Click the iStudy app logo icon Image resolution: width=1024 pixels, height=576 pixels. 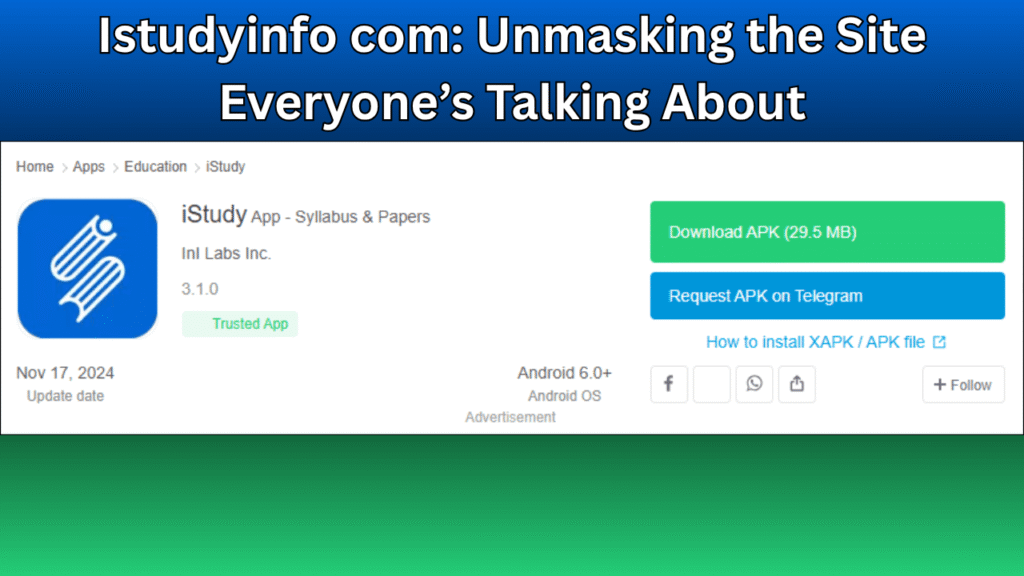point(88,268)
